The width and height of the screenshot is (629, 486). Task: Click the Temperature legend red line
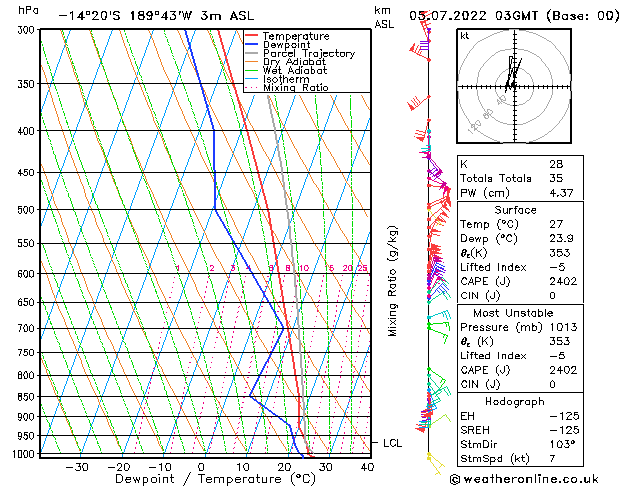point(252,36)
